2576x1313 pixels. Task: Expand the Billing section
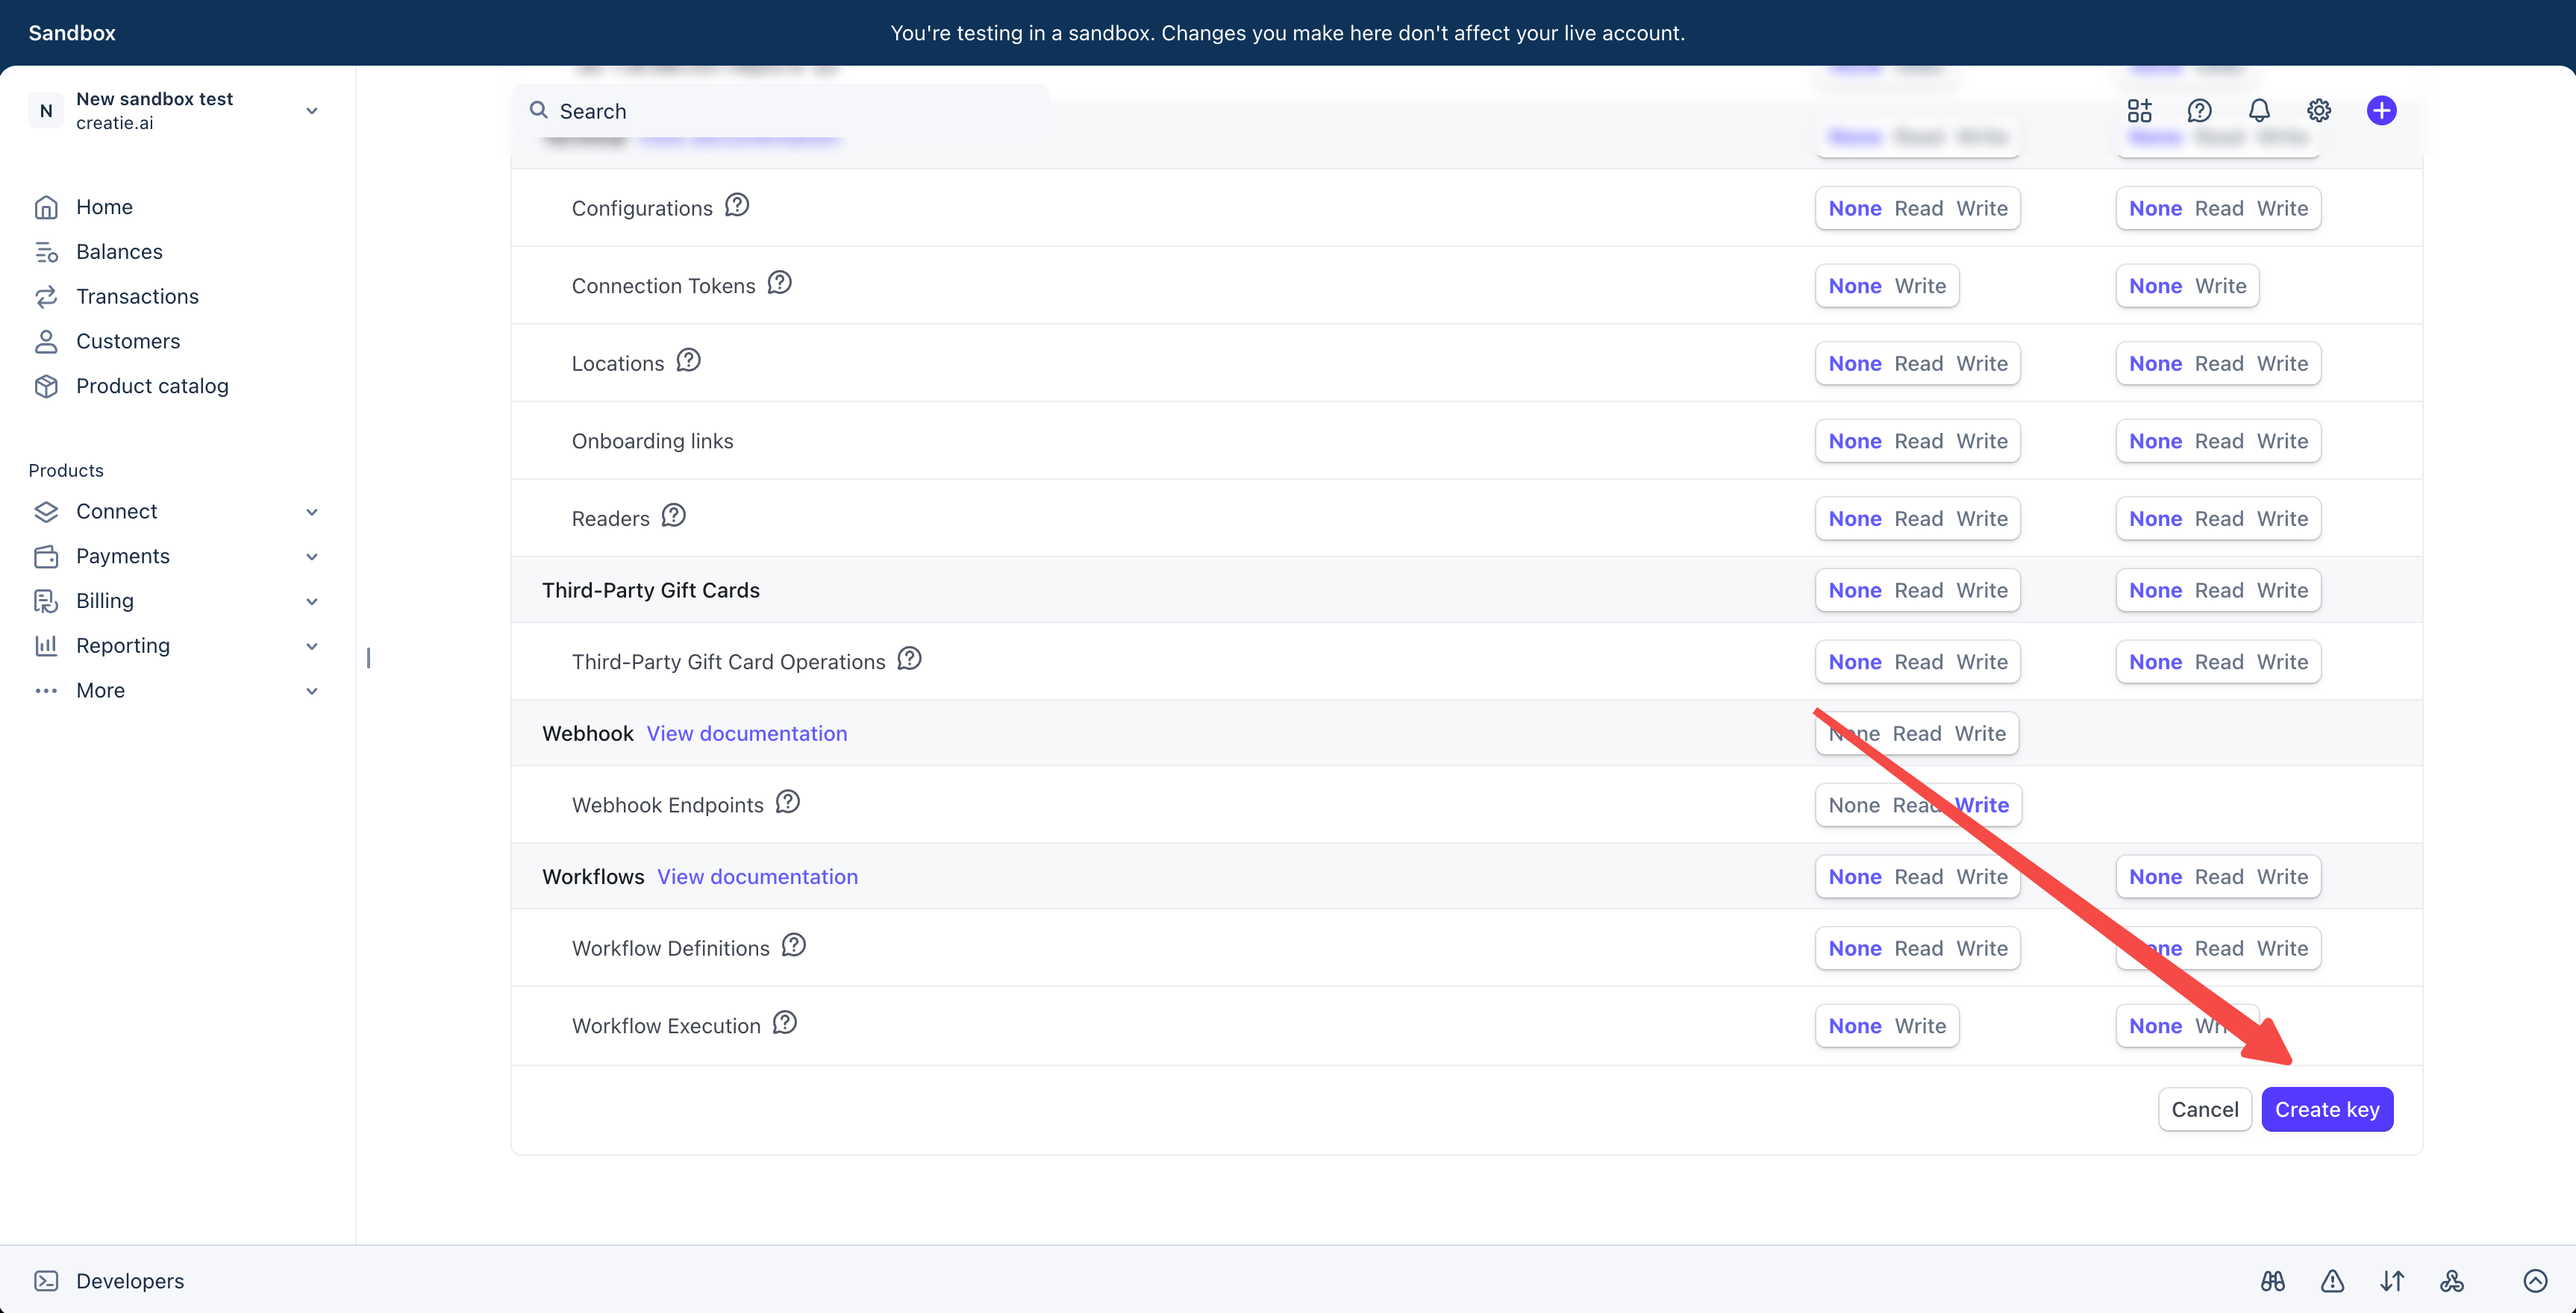tap(312, 602)
